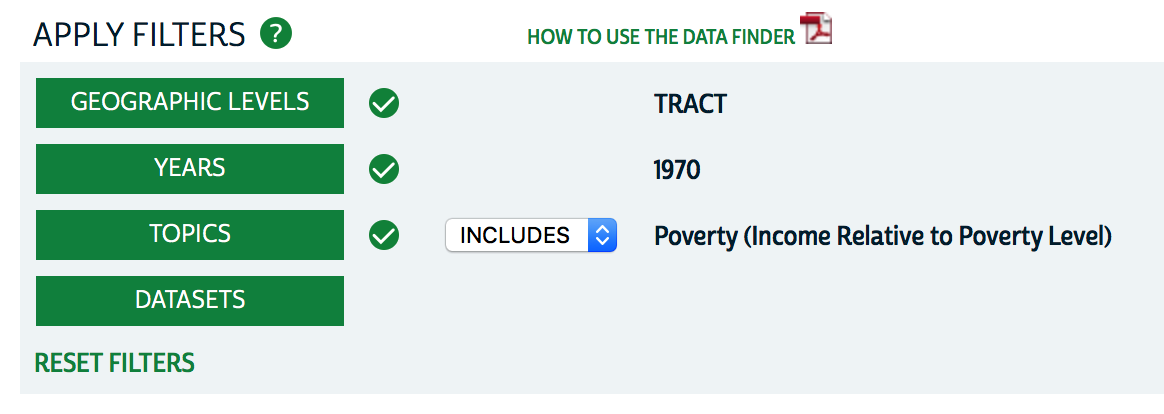Screen dimensions: 1164x414
Task: Click the blue arrows on the INCLUDES selector
Action: tap(602, 235)
